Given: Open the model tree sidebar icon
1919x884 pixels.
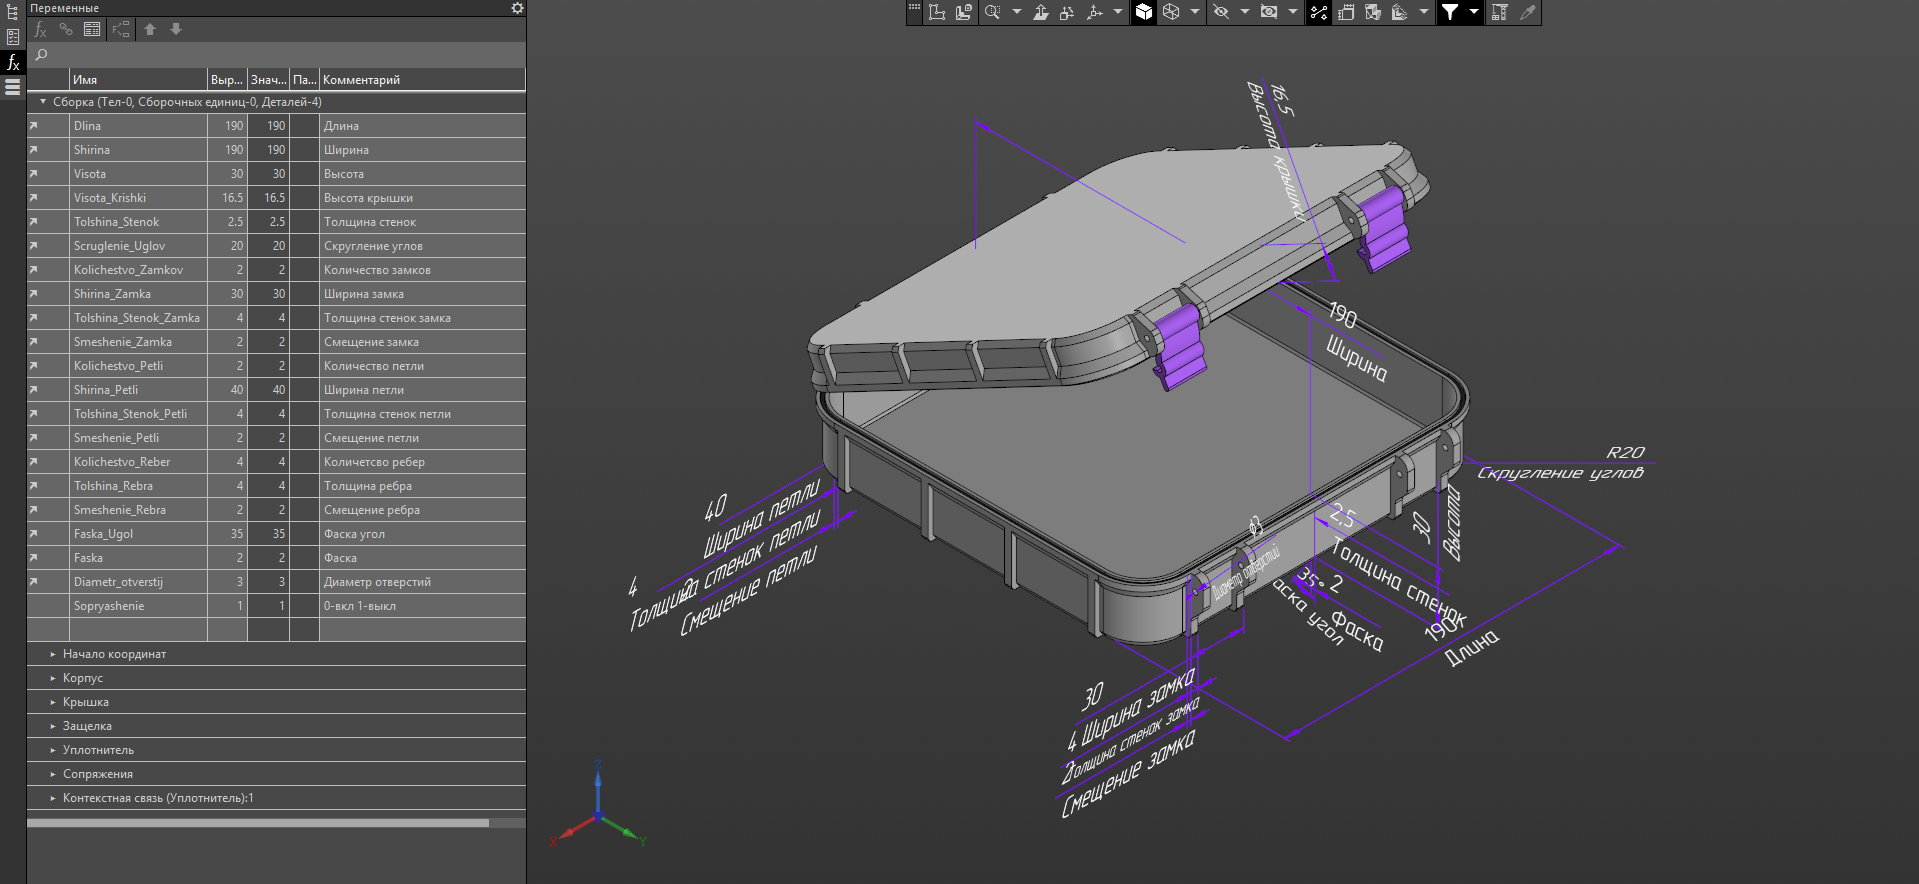Looking at the screenshot, I should tap(12, 12).
